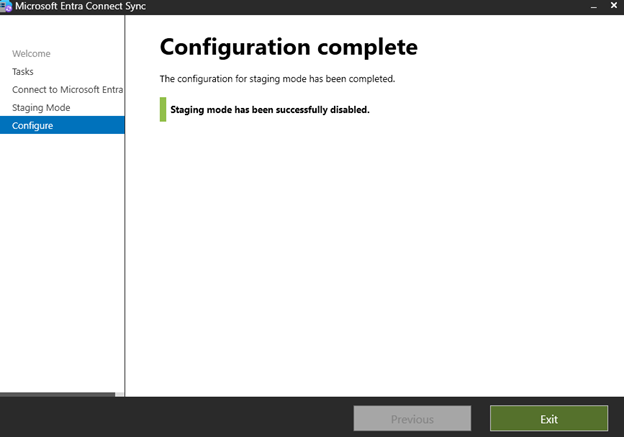
Task: Click the vertical divider beside the sidebar
Action: pos(125,250)
